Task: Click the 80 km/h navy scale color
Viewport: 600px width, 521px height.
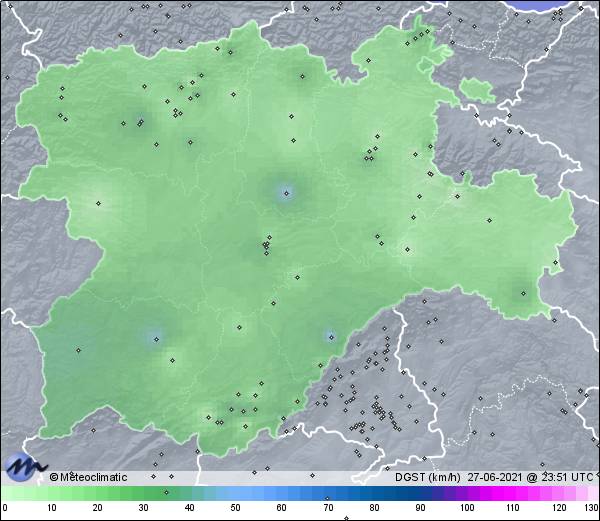Action: (373, 494)
